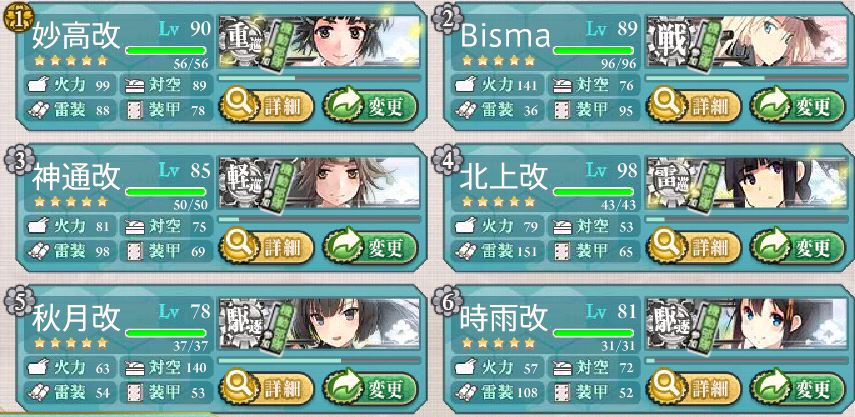
Task: Click 変更 change button for 北上改
Action: point(798,247)
